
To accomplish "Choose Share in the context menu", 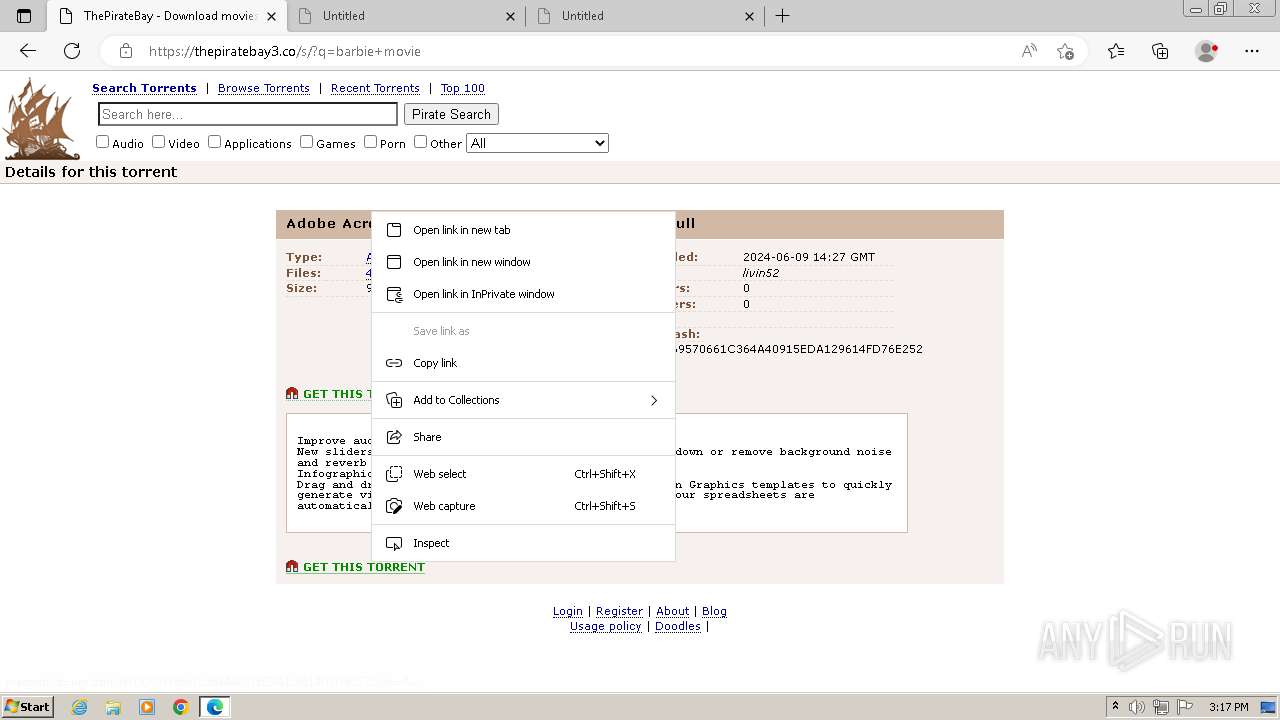I will coord(523,437).
